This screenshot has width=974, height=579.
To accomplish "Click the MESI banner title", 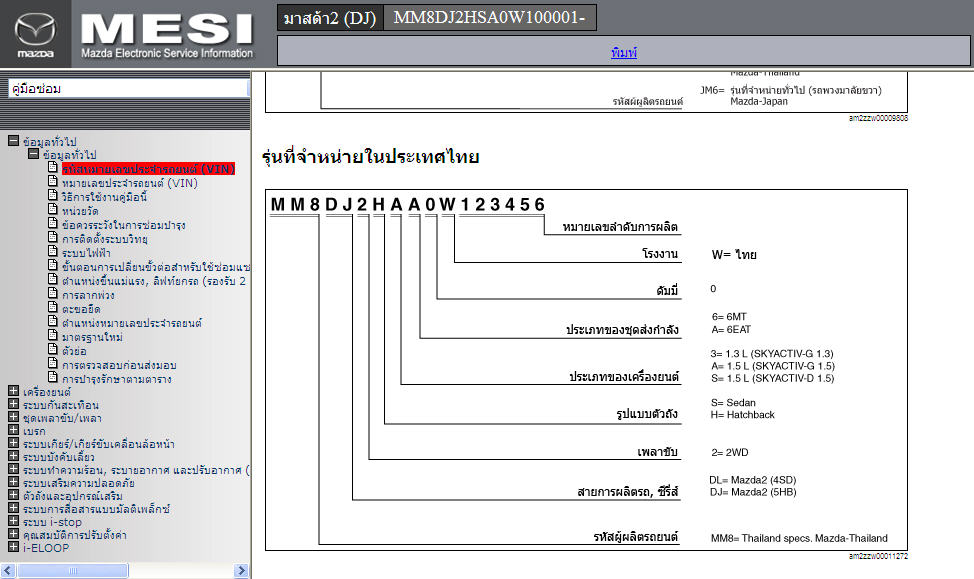I will pyautogui.click(x=166, y=29).
